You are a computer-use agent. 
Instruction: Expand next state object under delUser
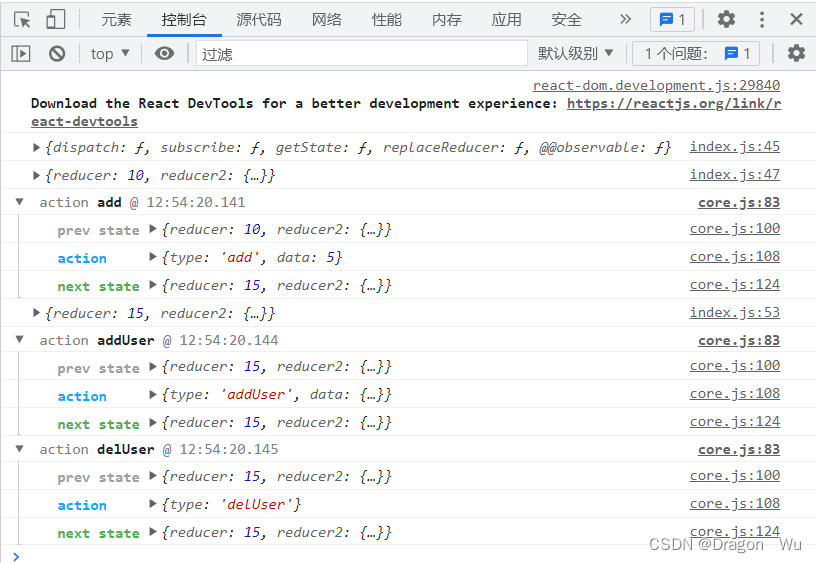click(x=153, y=532)
